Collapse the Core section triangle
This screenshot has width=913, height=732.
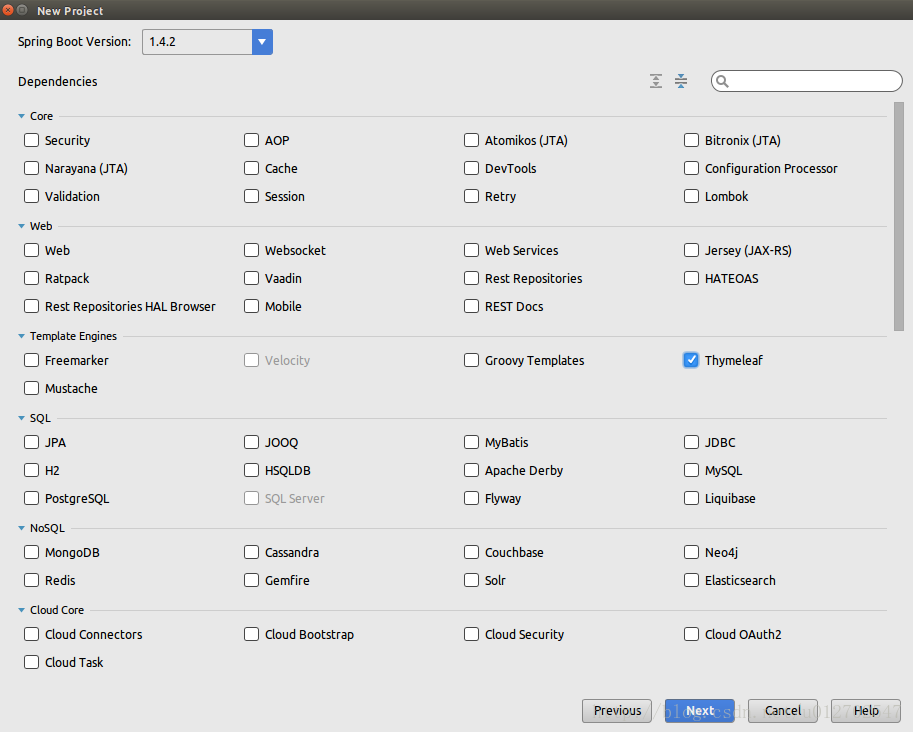pyautogui.click(x=21, y=116)
